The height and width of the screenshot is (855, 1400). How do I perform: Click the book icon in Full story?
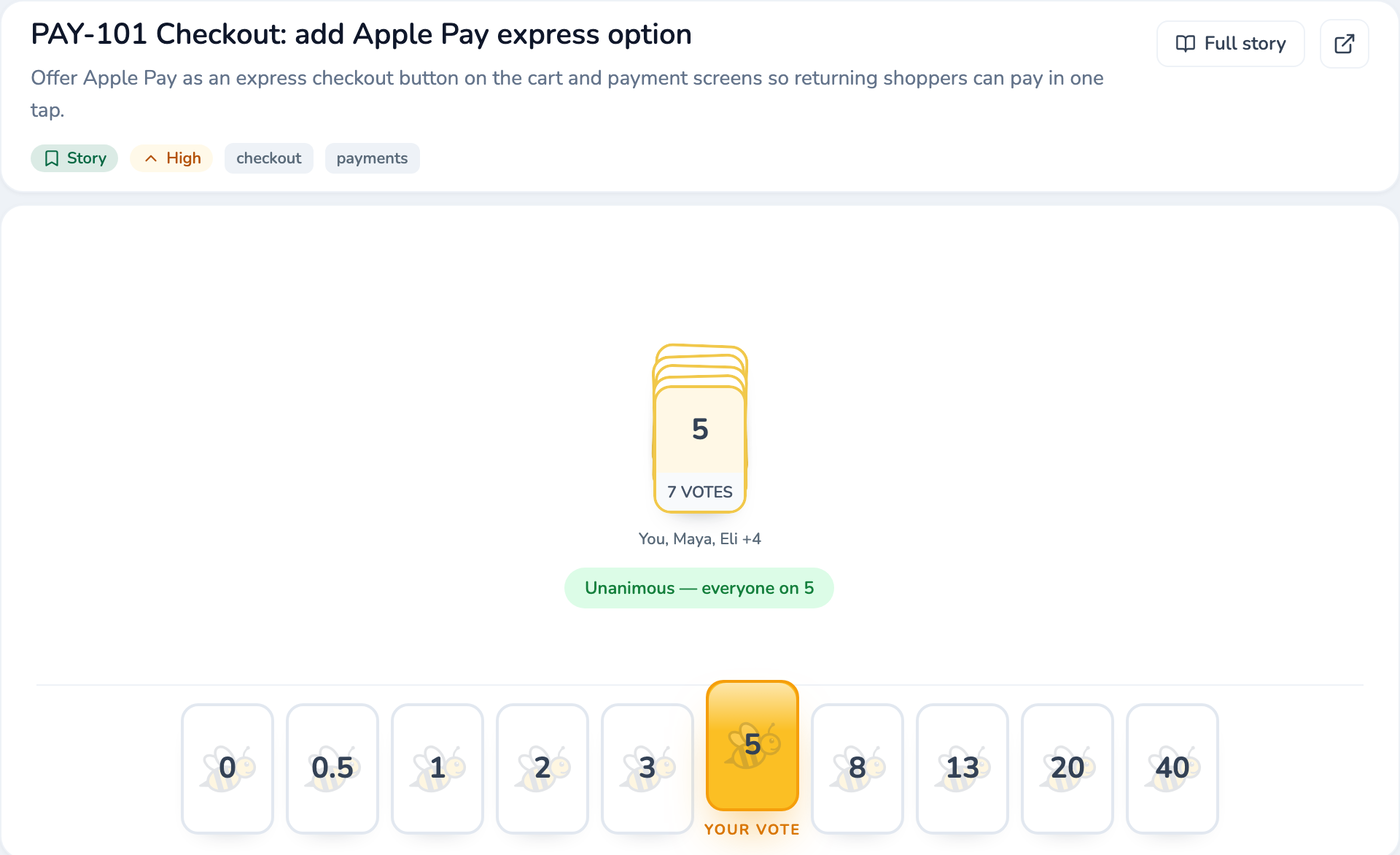(x=1185, y=44)
